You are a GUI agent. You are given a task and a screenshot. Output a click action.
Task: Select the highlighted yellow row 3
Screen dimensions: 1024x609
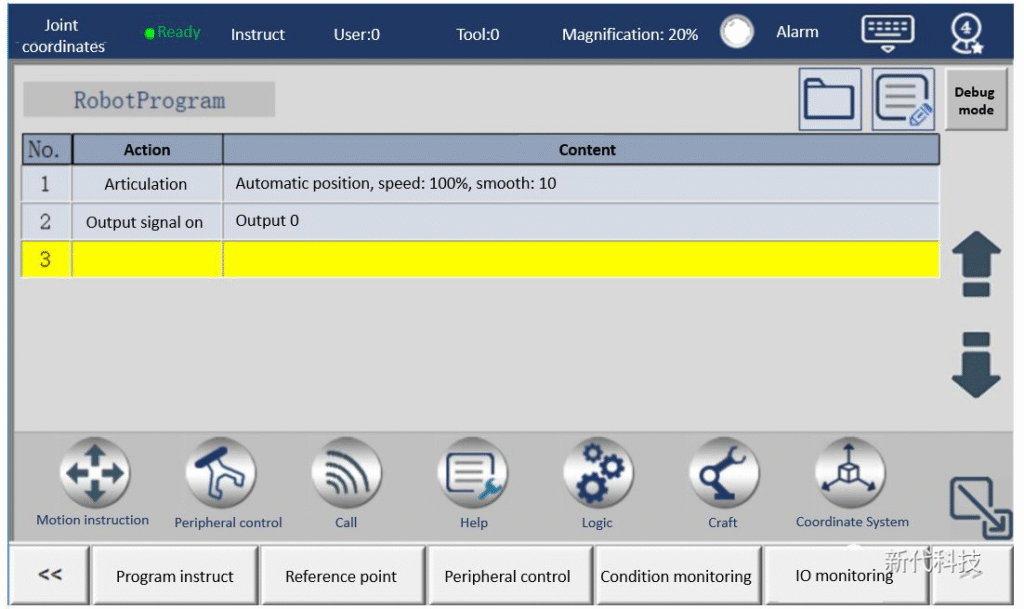480,259
